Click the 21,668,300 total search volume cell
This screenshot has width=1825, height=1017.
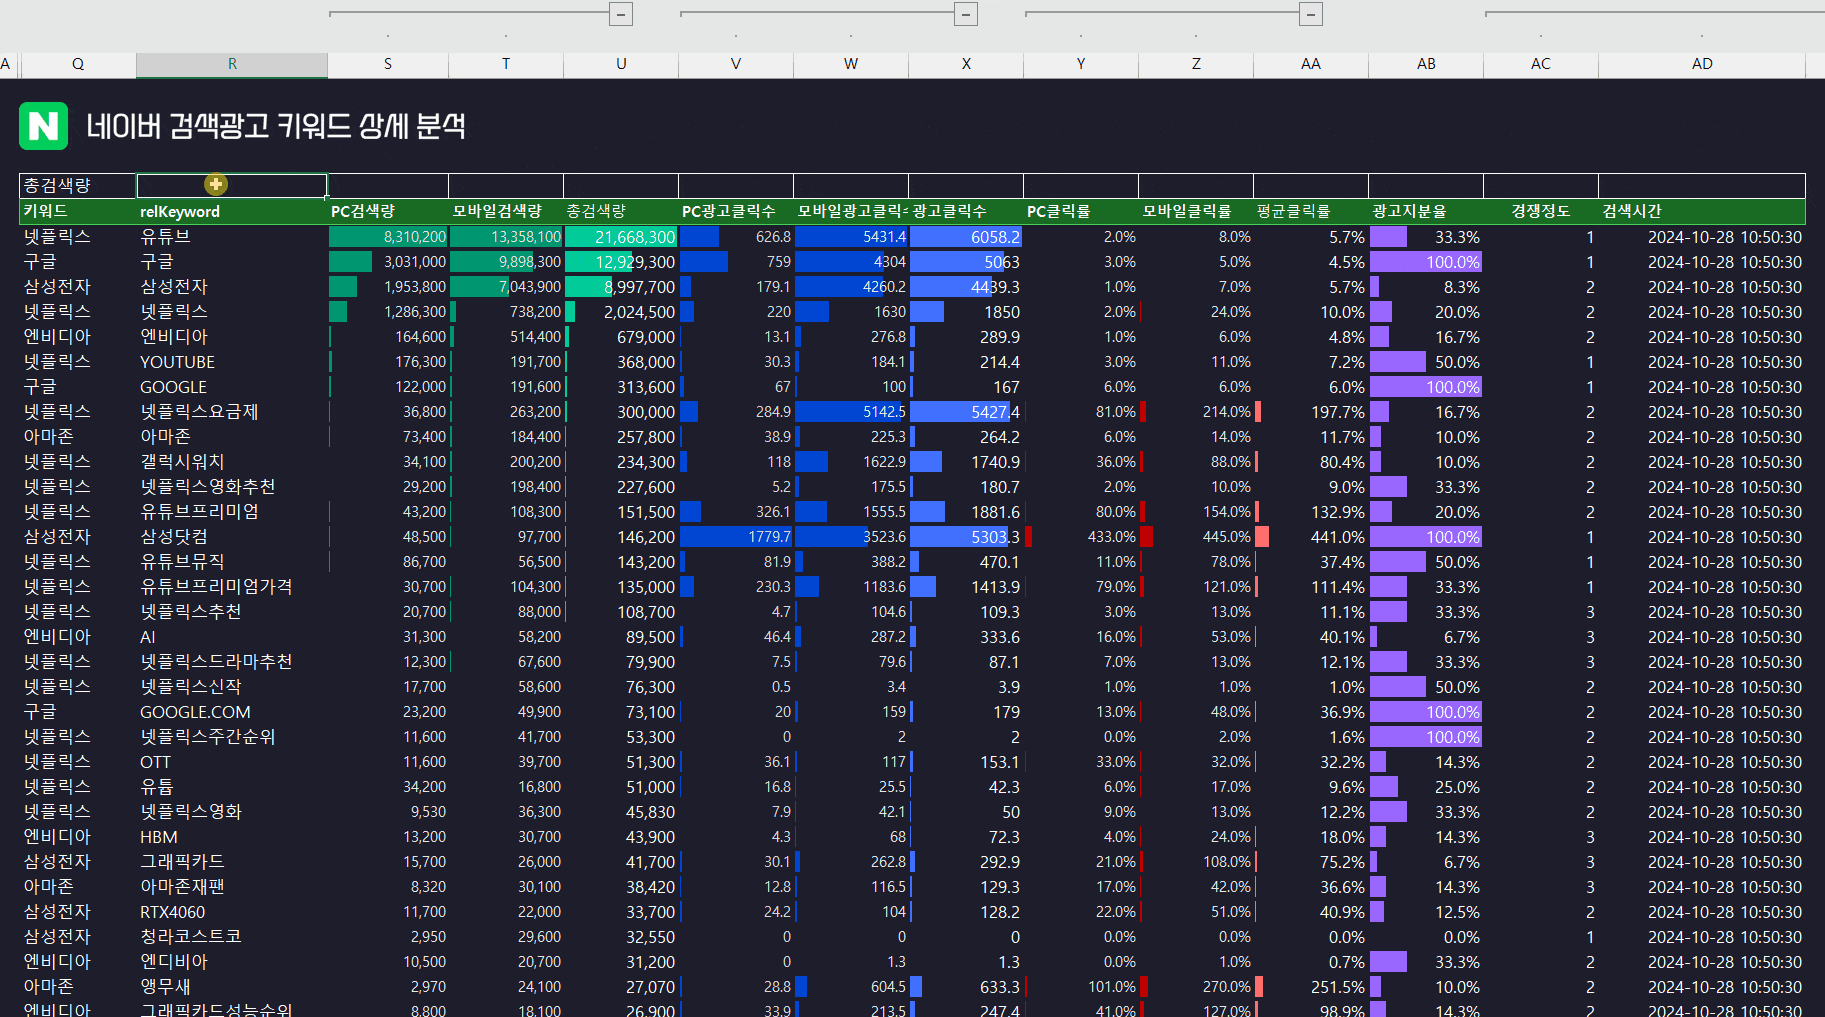tap(621, 237)
